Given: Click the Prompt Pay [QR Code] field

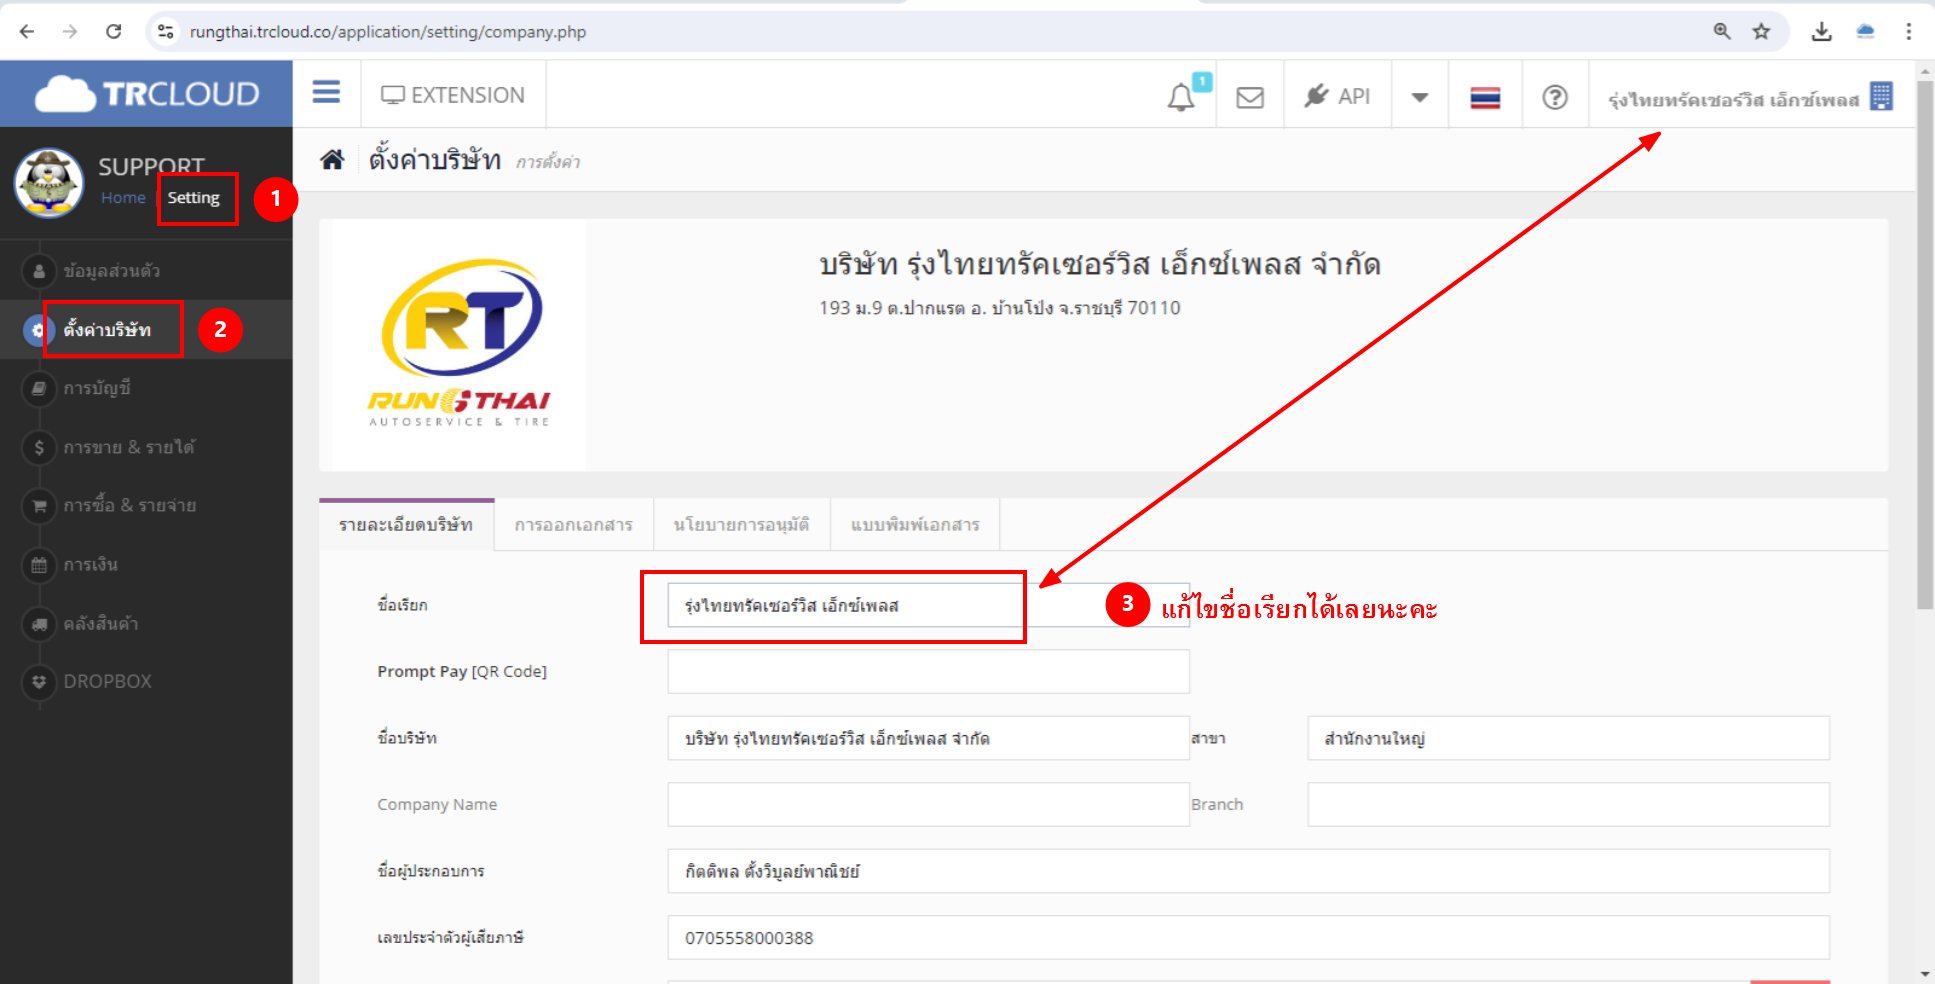Looking at the screenshot, I should tap(929, 671).
